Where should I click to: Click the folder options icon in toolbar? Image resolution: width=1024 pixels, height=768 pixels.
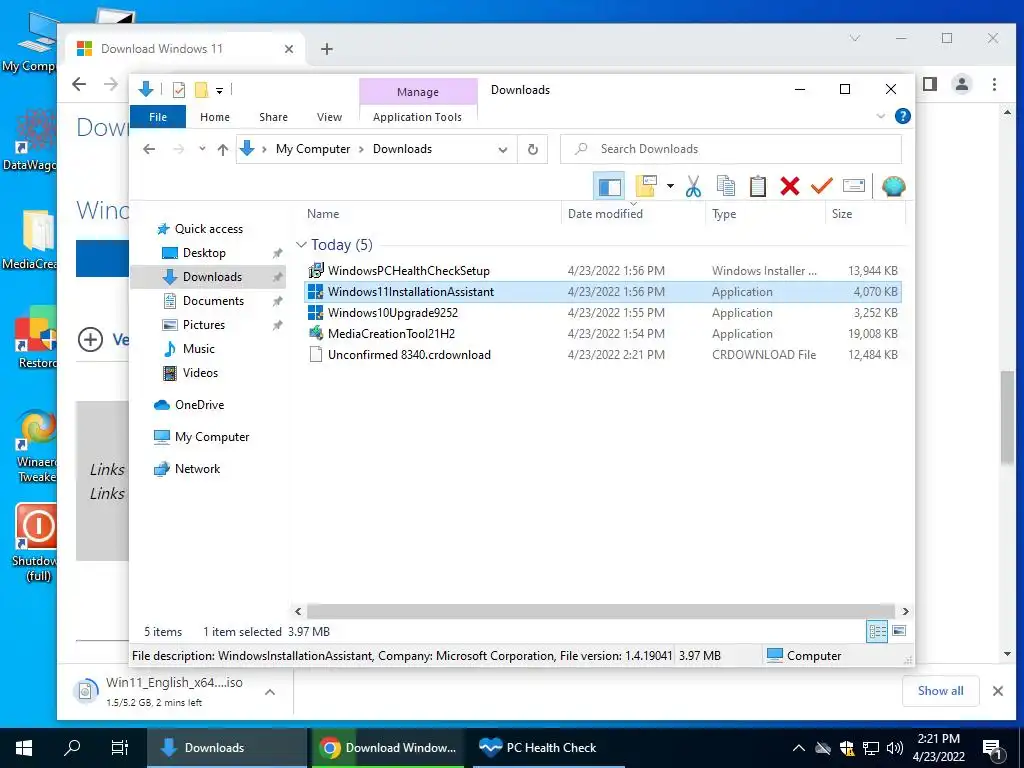646,187
